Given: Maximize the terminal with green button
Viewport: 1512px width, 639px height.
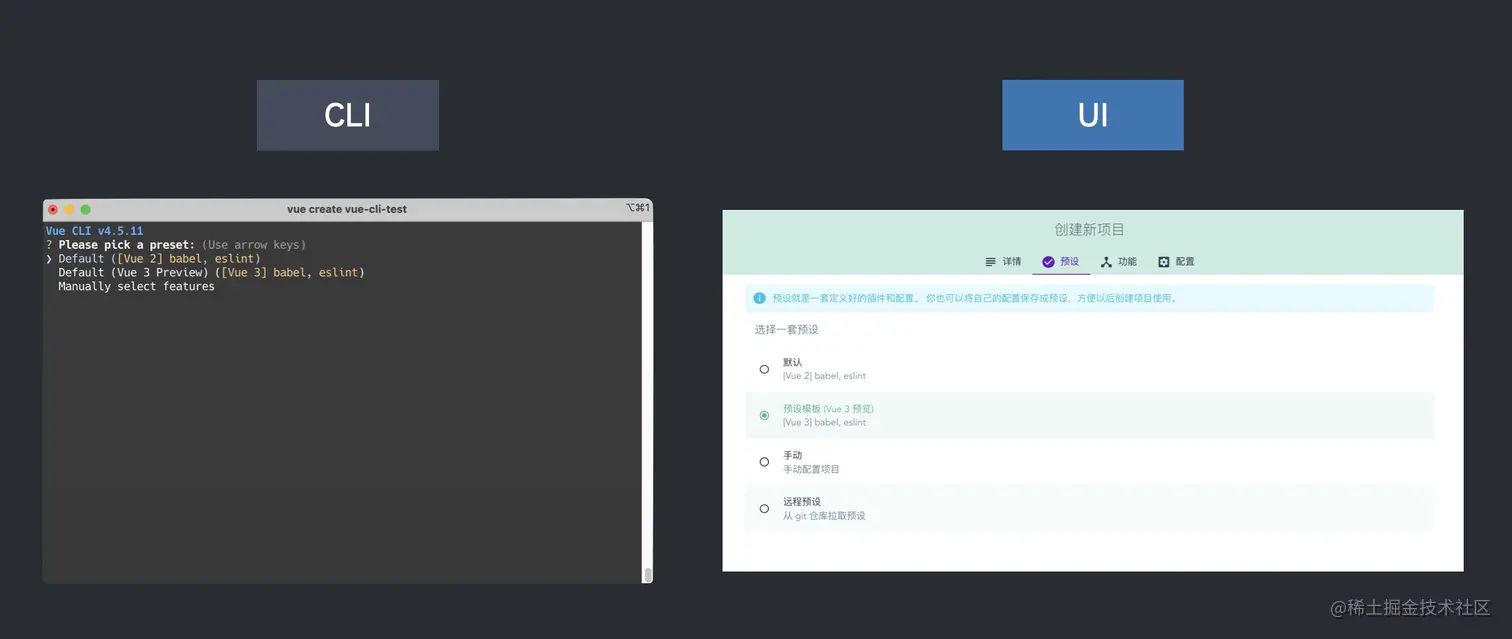Looking at the screenshot, I should click(x=85, y=209).
